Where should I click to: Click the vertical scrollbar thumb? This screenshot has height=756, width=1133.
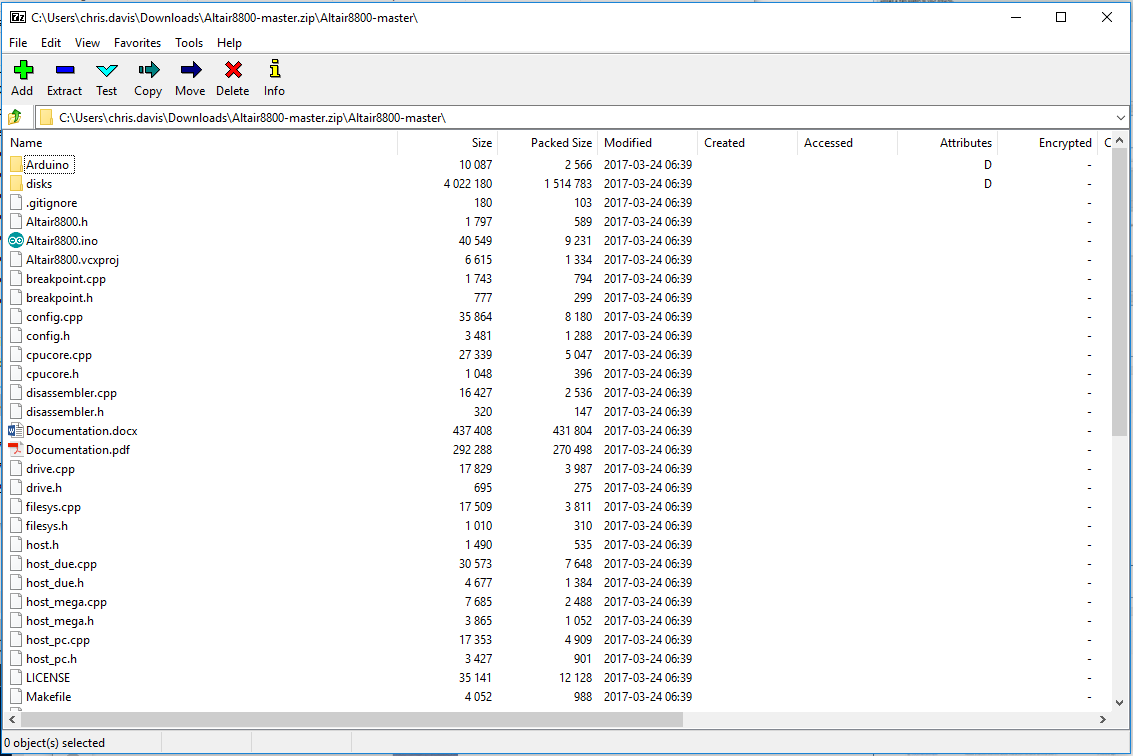point(1119,292)
